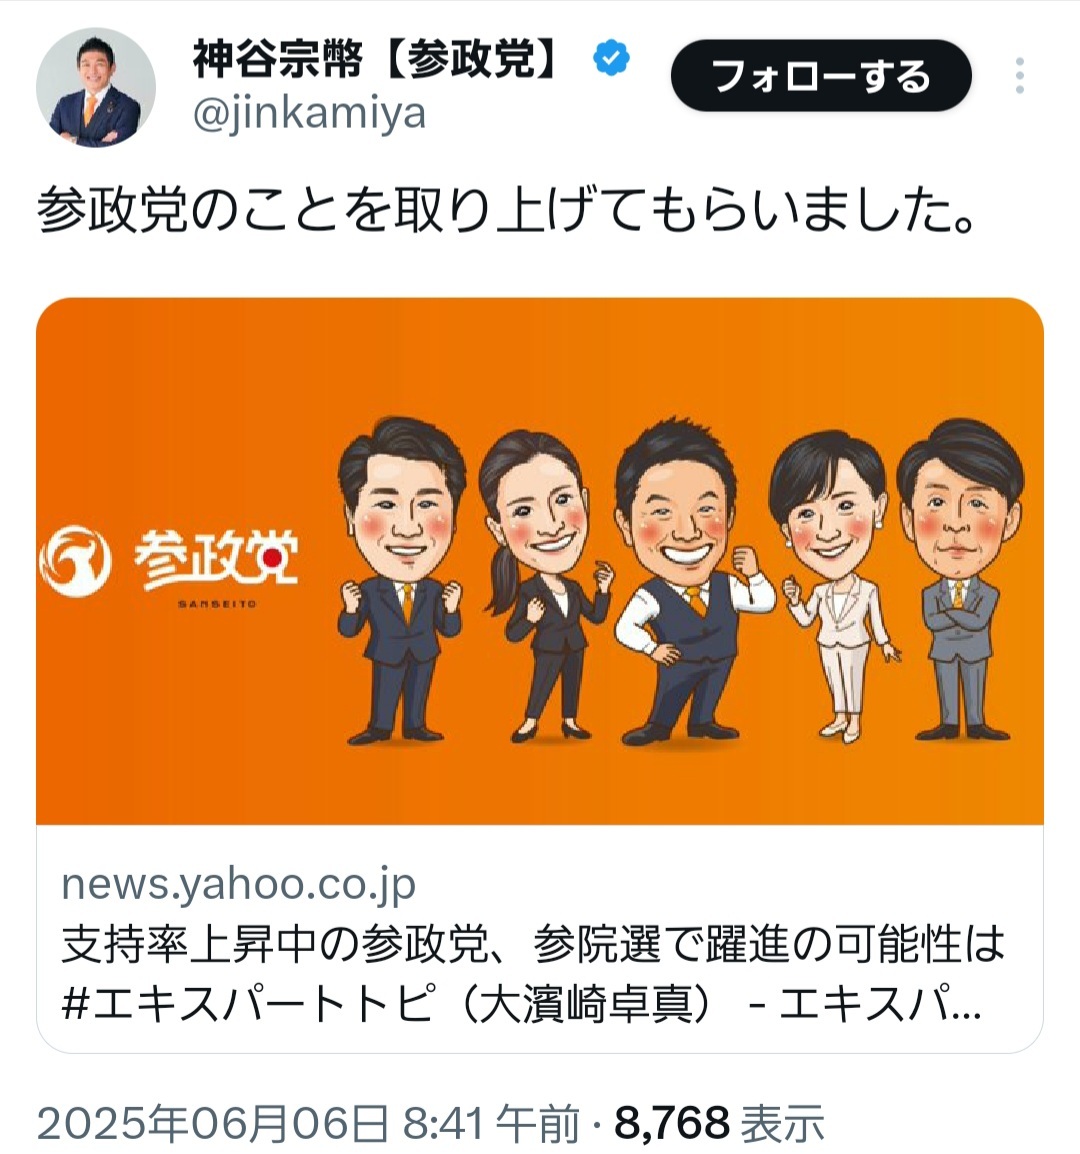The height and width of the screenshot is (1154, 1080).
Task: Click the leftmost cartoon man in navy suit
Action: [x=401, y=580]
